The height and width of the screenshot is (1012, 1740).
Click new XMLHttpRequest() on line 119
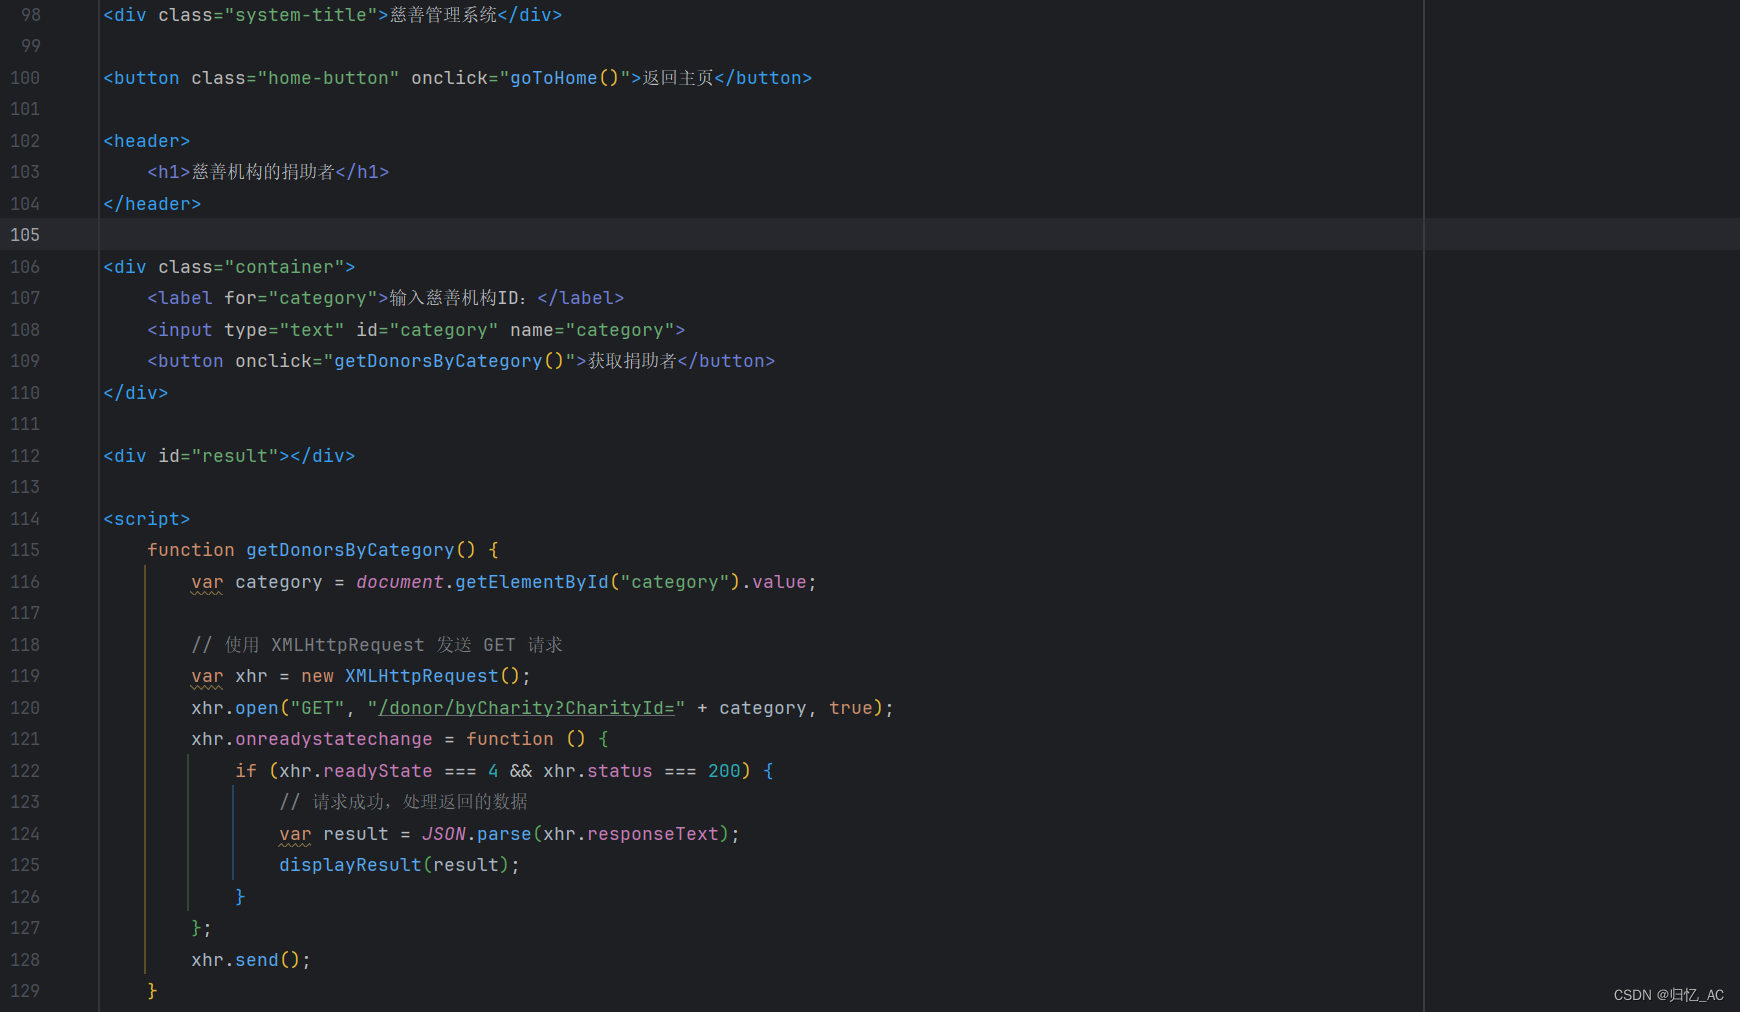410,676
